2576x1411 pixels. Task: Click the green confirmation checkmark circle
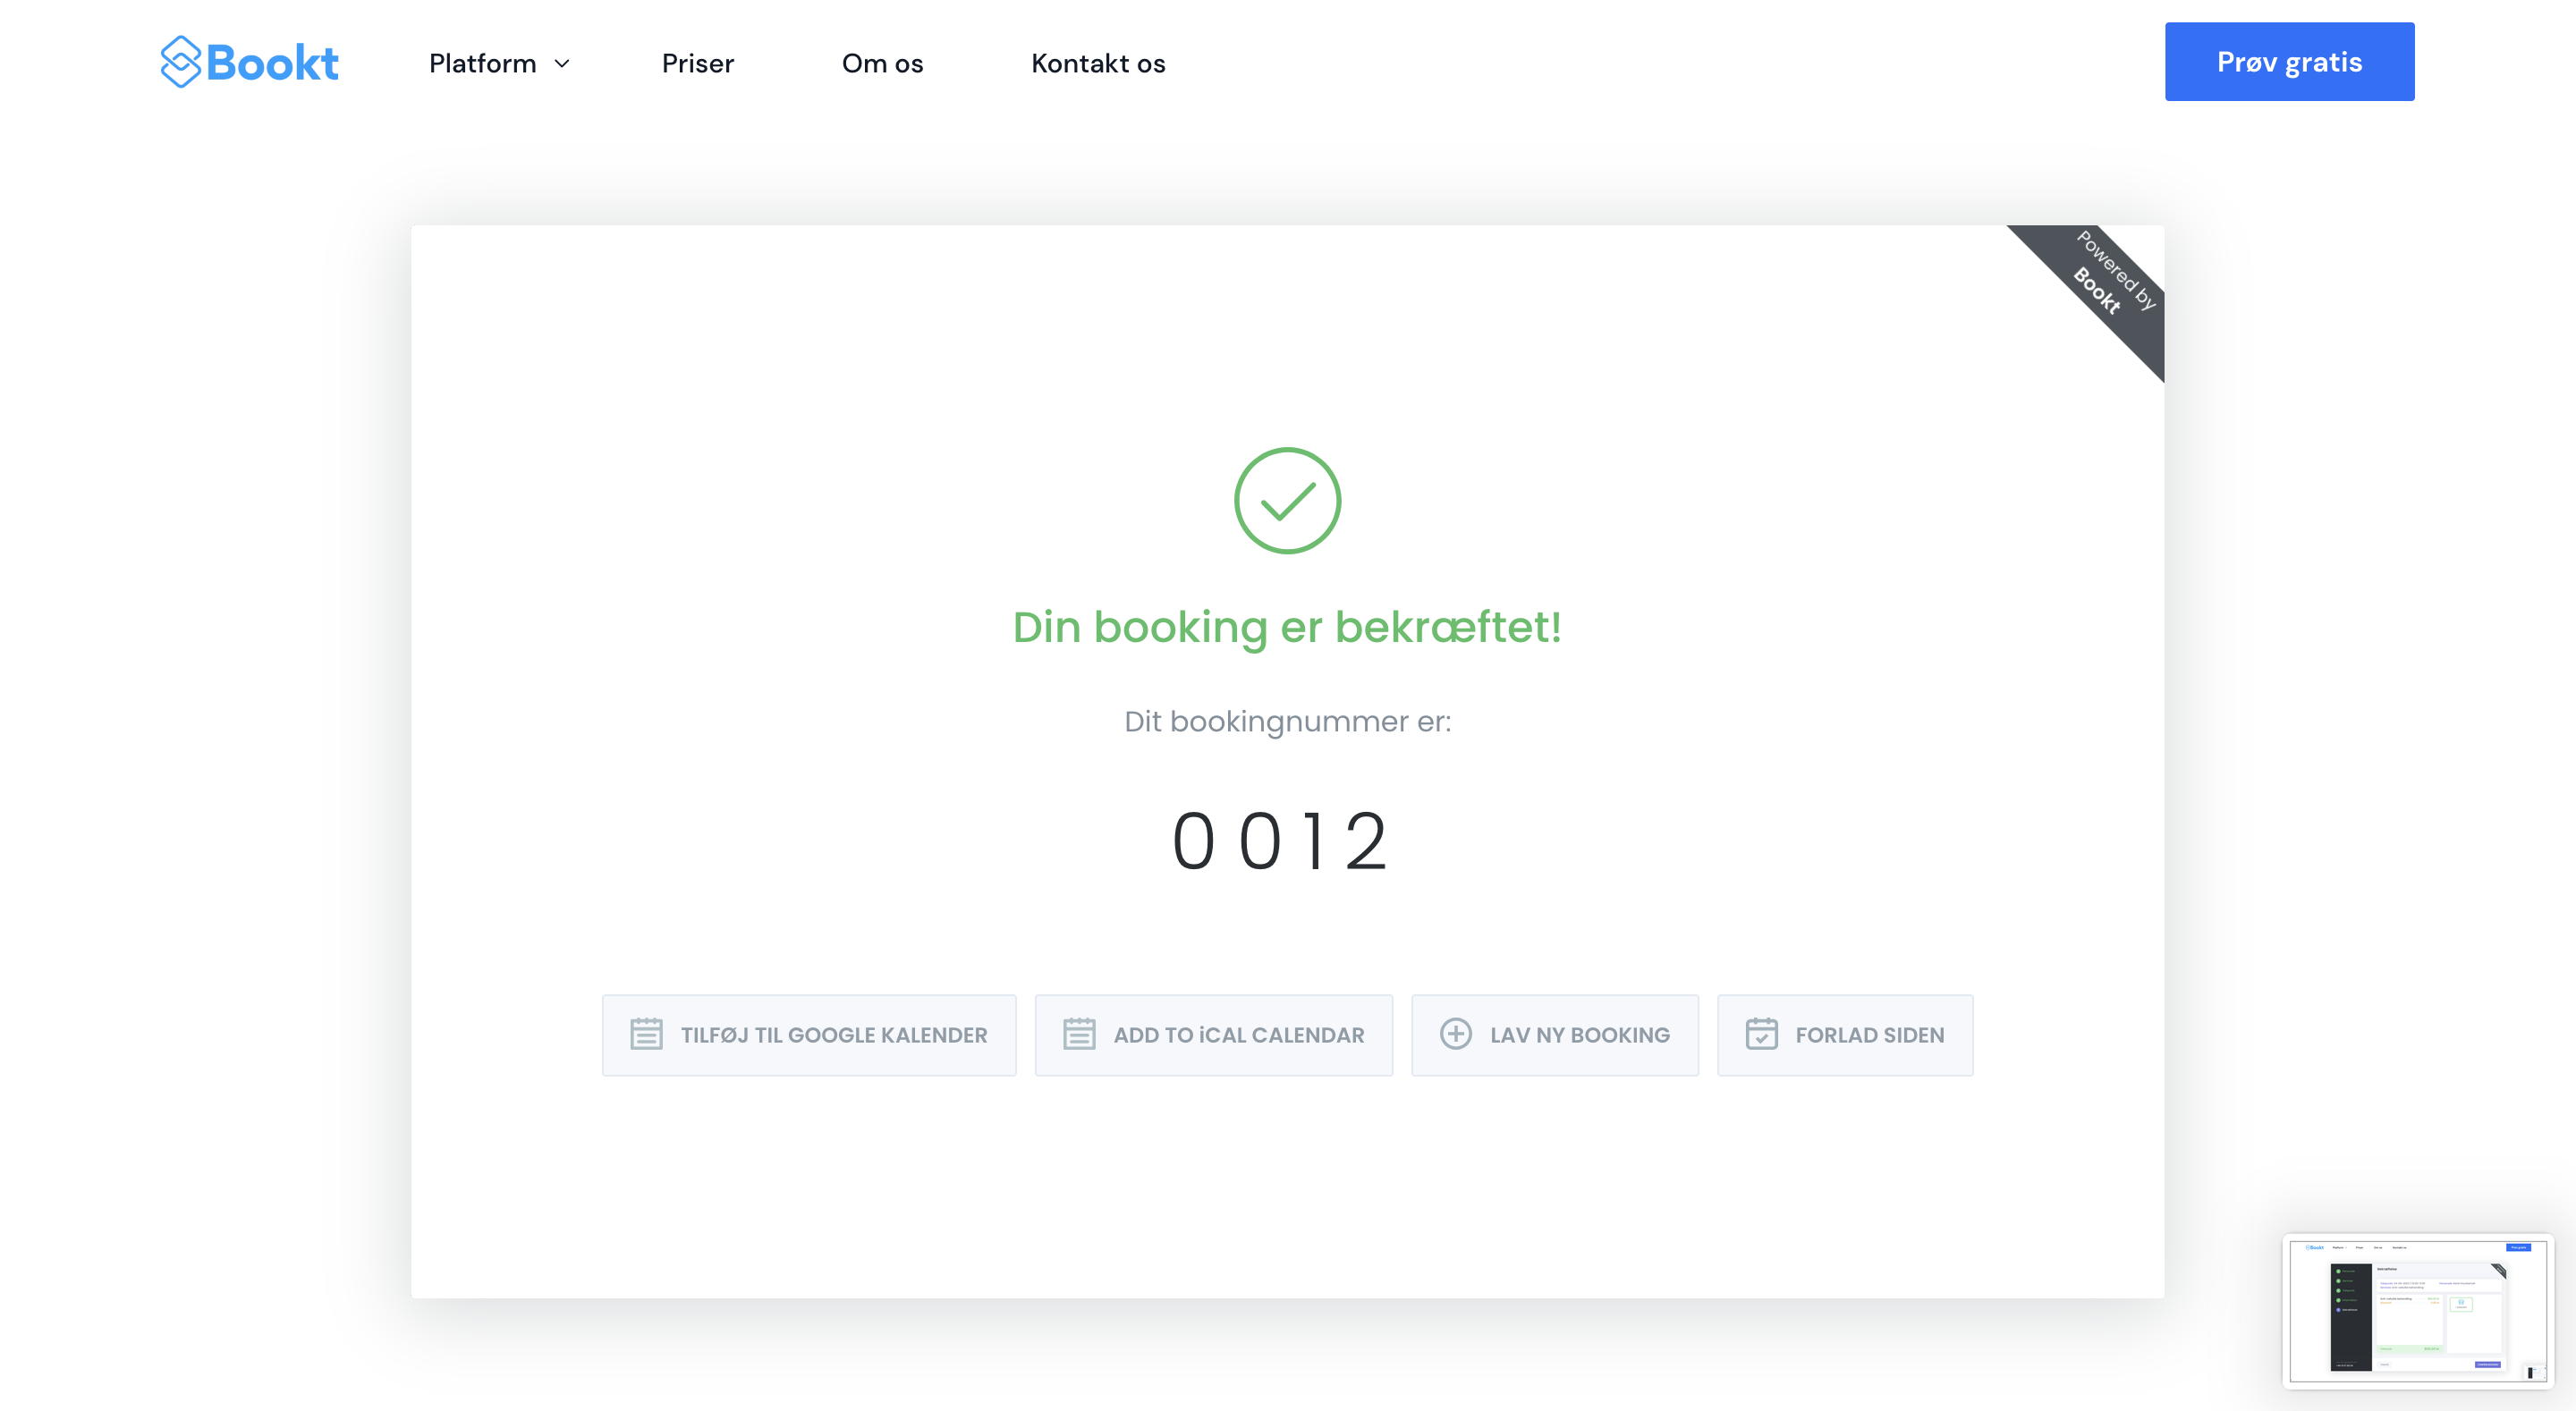tap(1287, 500)
